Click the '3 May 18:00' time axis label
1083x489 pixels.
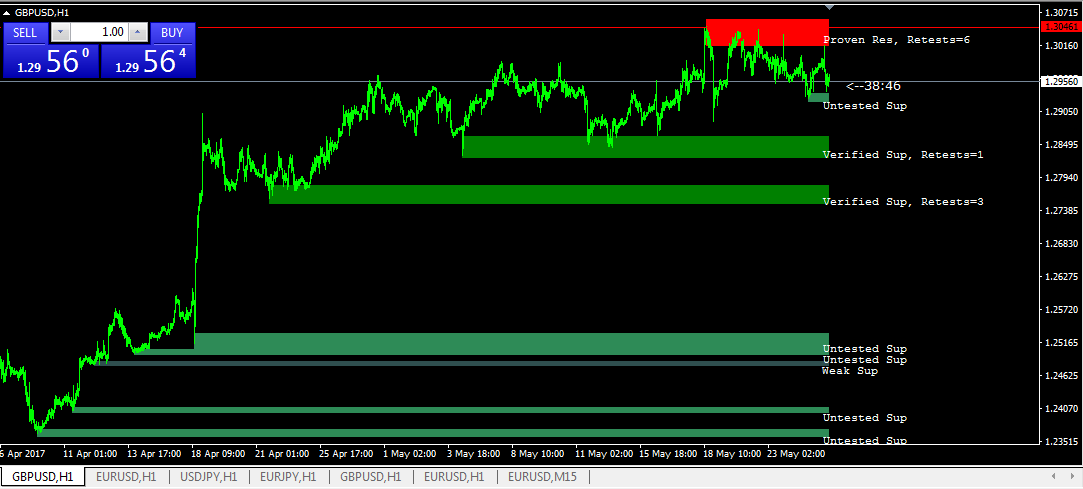(x=474, y=454)
